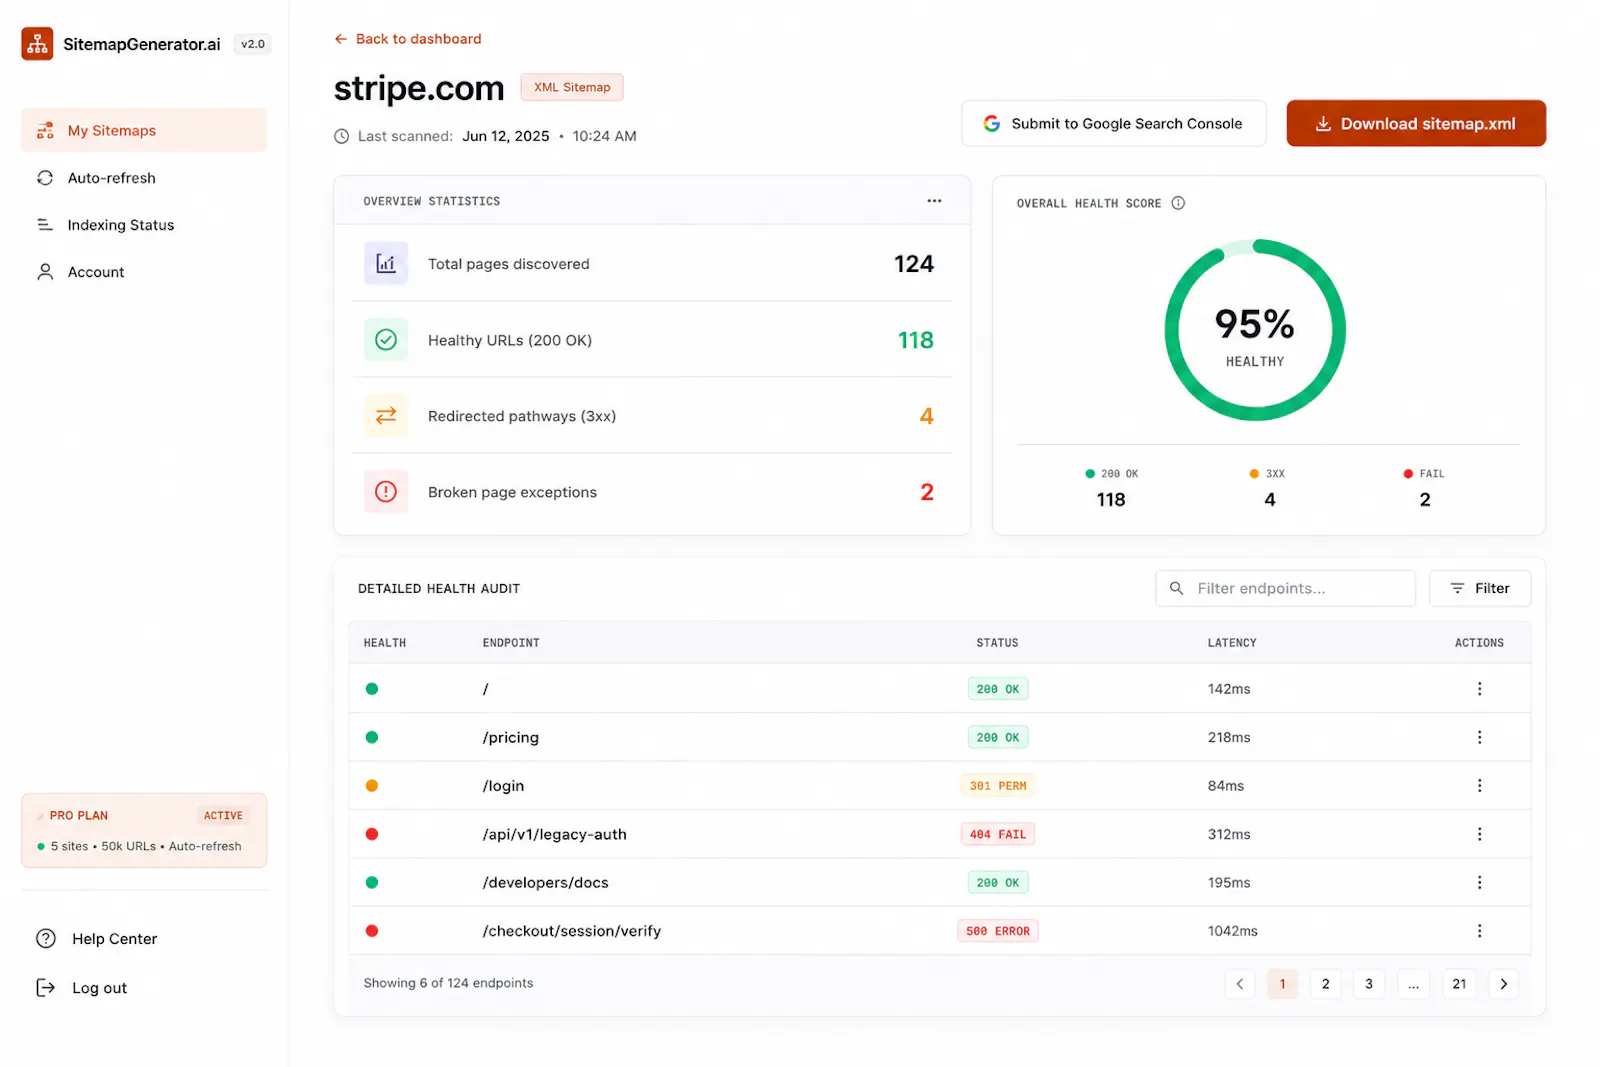The image size is (1600, 1067).
Task: Click the /login endpoint text
Action: click(503, 786)
